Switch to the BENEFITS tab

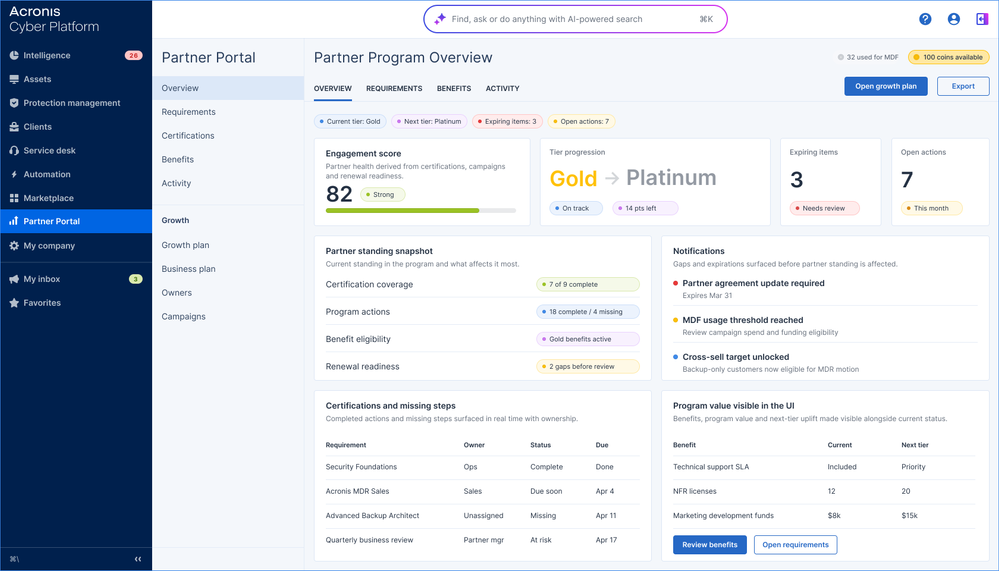click(454, 89)
